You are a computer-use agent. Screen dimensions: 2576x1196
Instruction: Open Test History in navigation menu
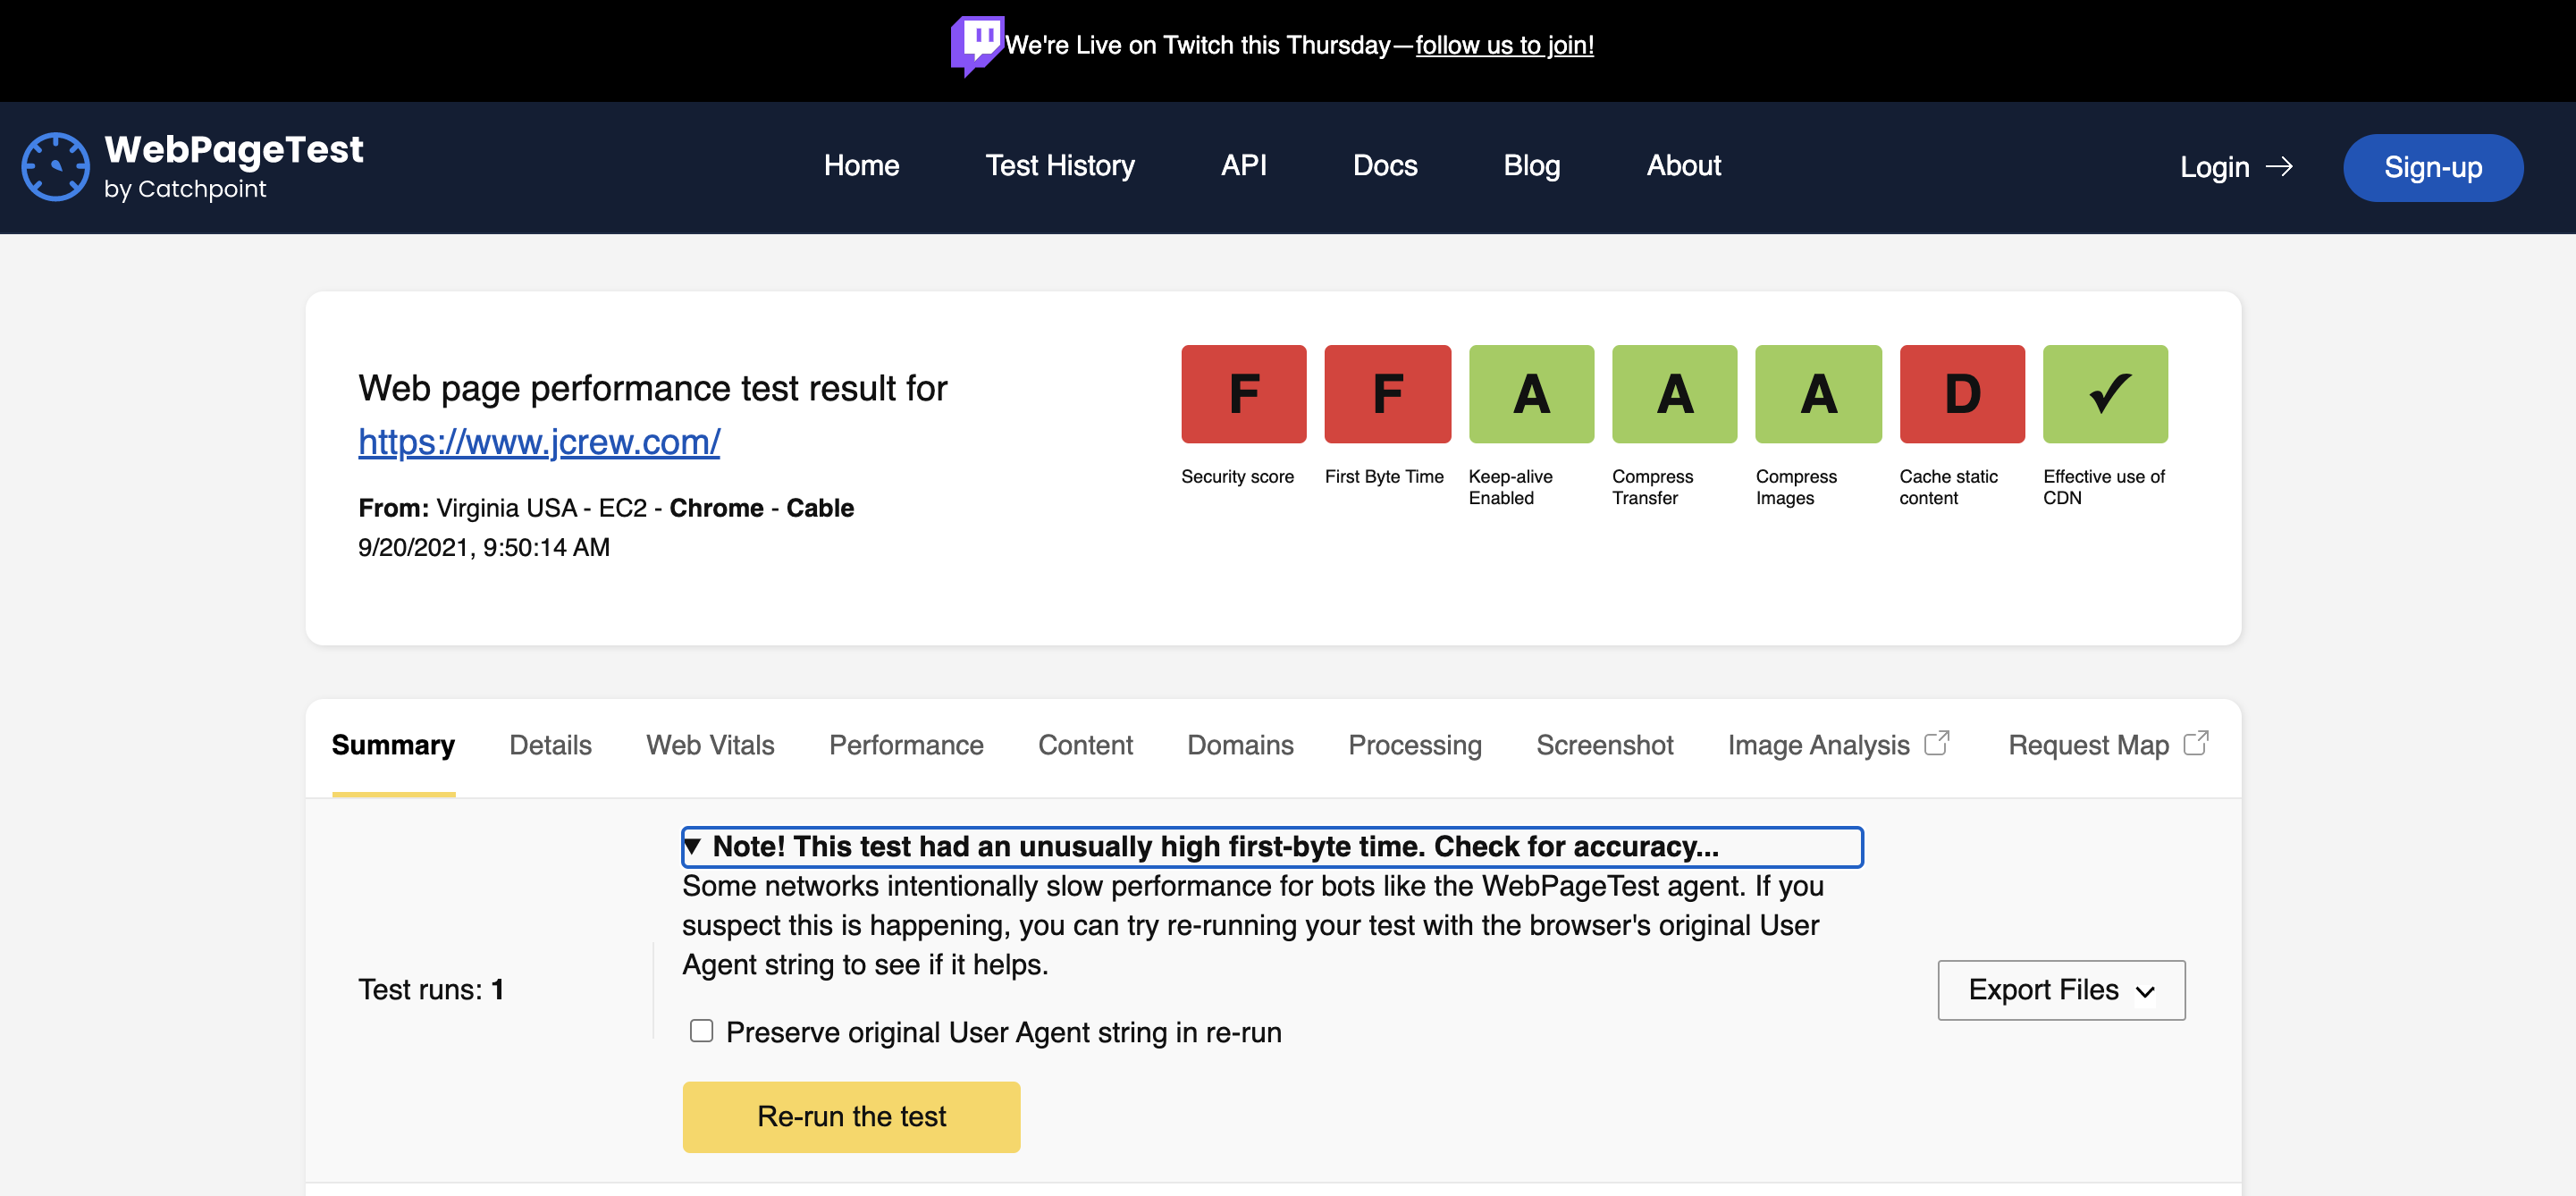pyautogui.click(x=1059, y=165)
